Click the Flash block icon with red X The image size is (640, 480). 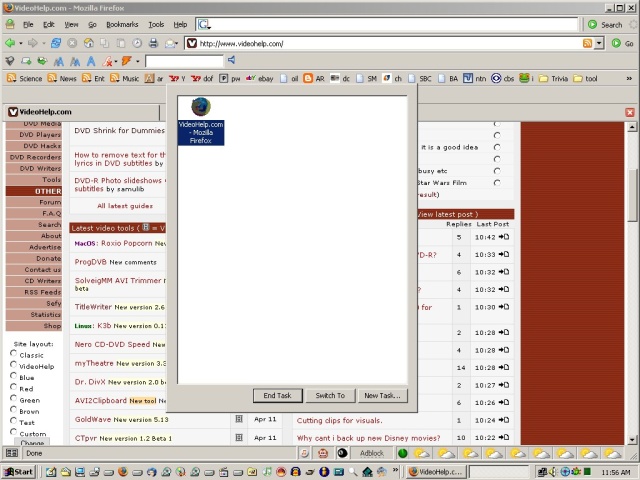pyautogui.click(x=108, y=61)
